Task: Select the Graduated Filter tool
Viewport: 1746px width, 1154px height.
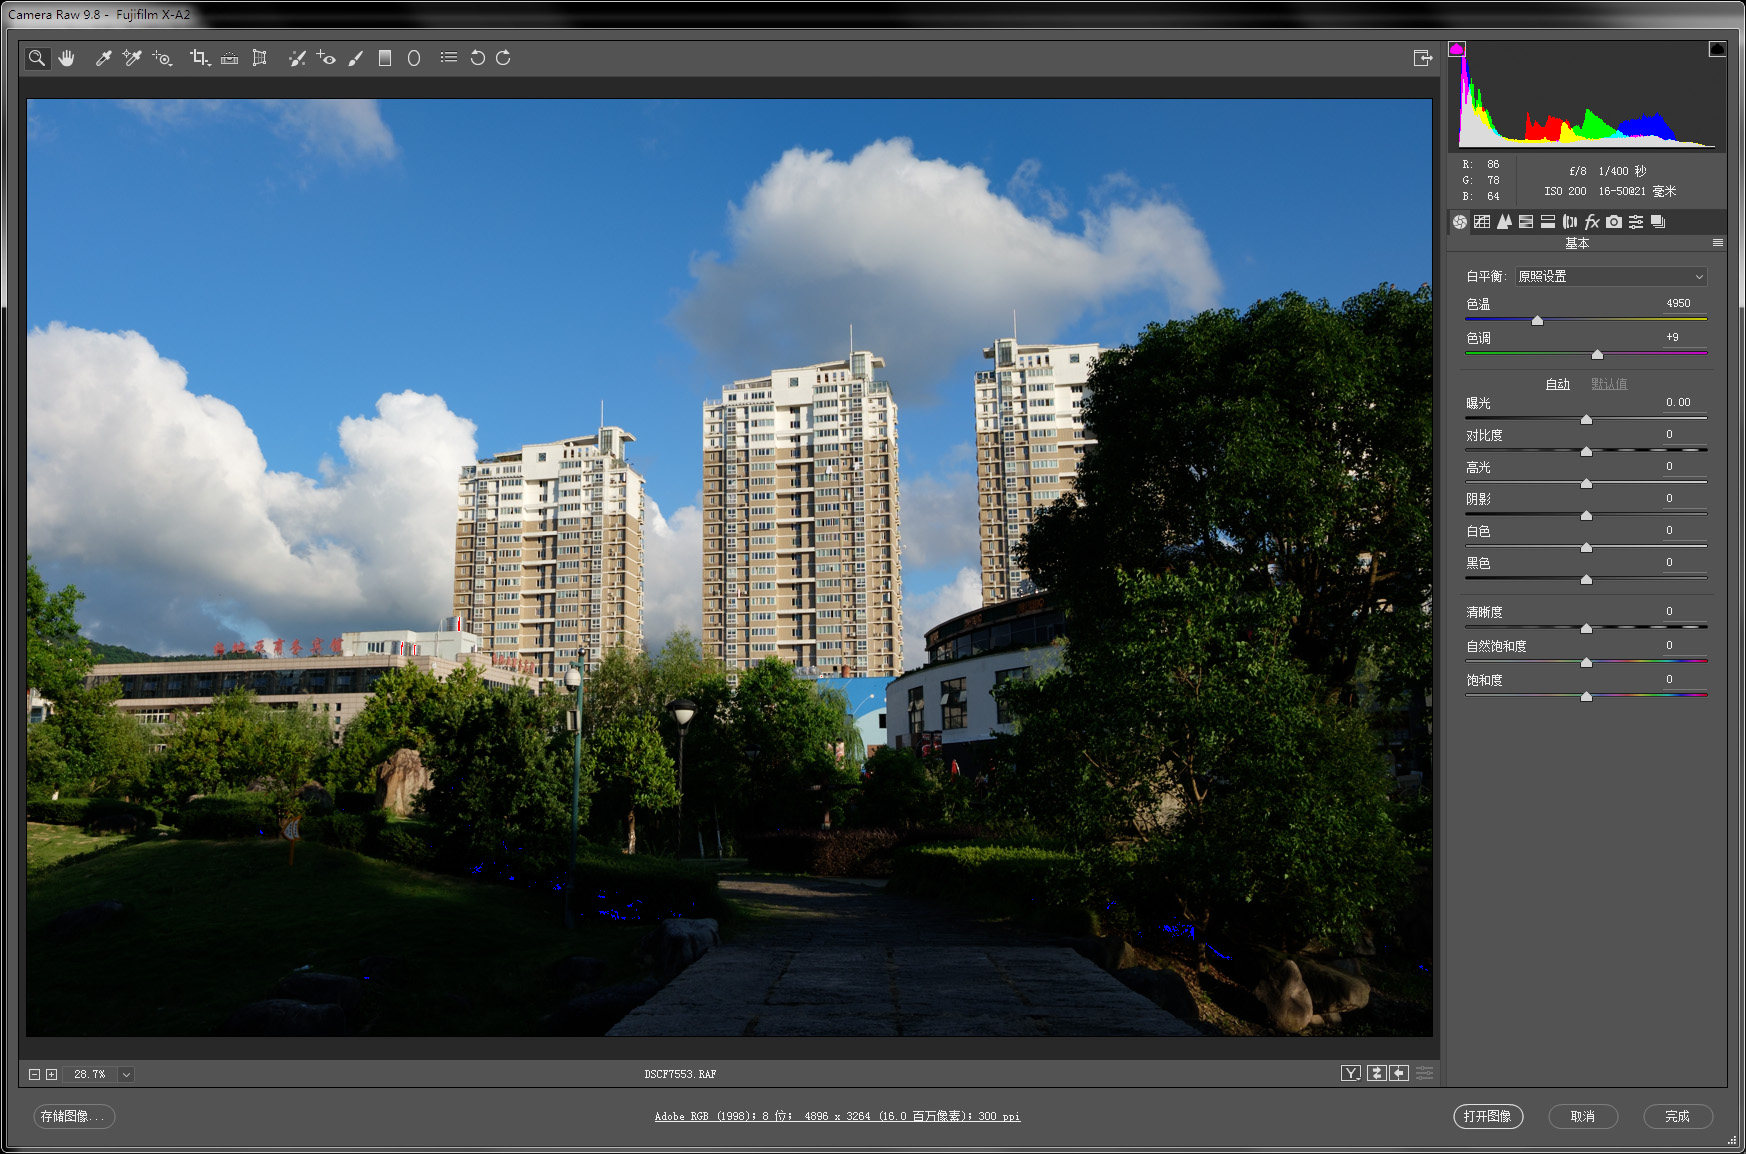Action: point(384,58)
